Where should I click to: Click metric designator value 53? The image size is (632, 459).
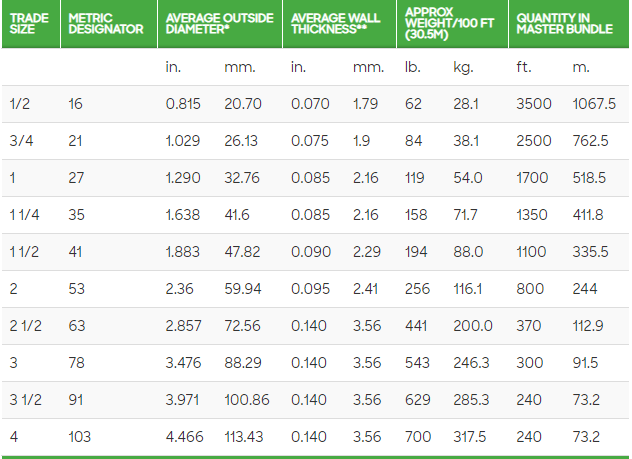pos(77,289)
